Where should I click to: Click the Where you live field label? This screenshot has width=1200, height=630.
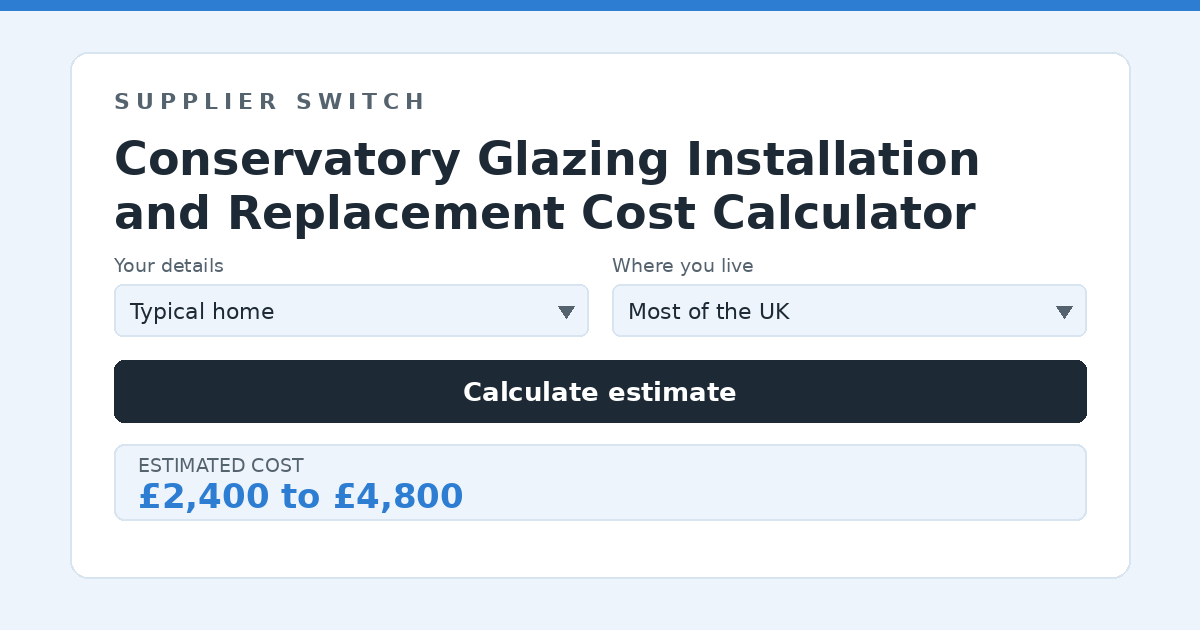(x=683, y=266)
